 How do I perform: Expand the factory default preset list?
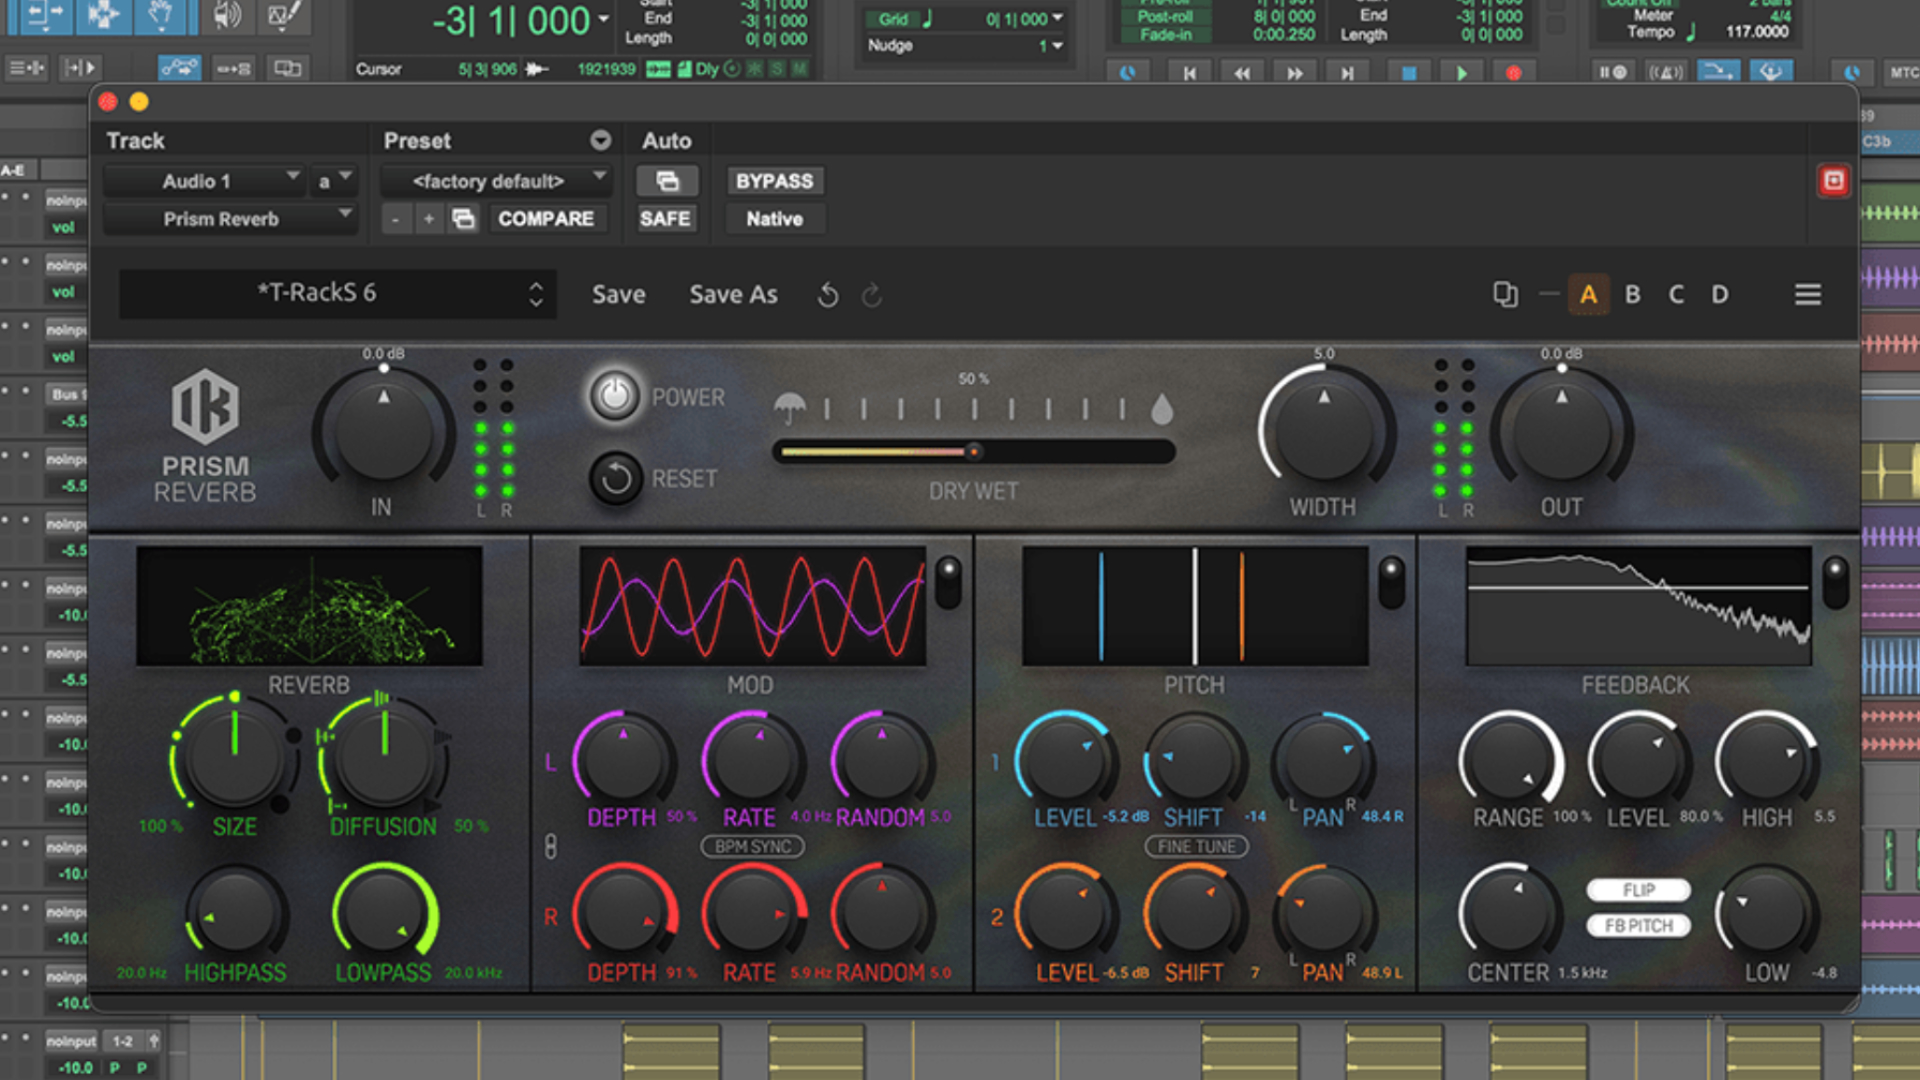pyautogui.click(x=497, y=181)
